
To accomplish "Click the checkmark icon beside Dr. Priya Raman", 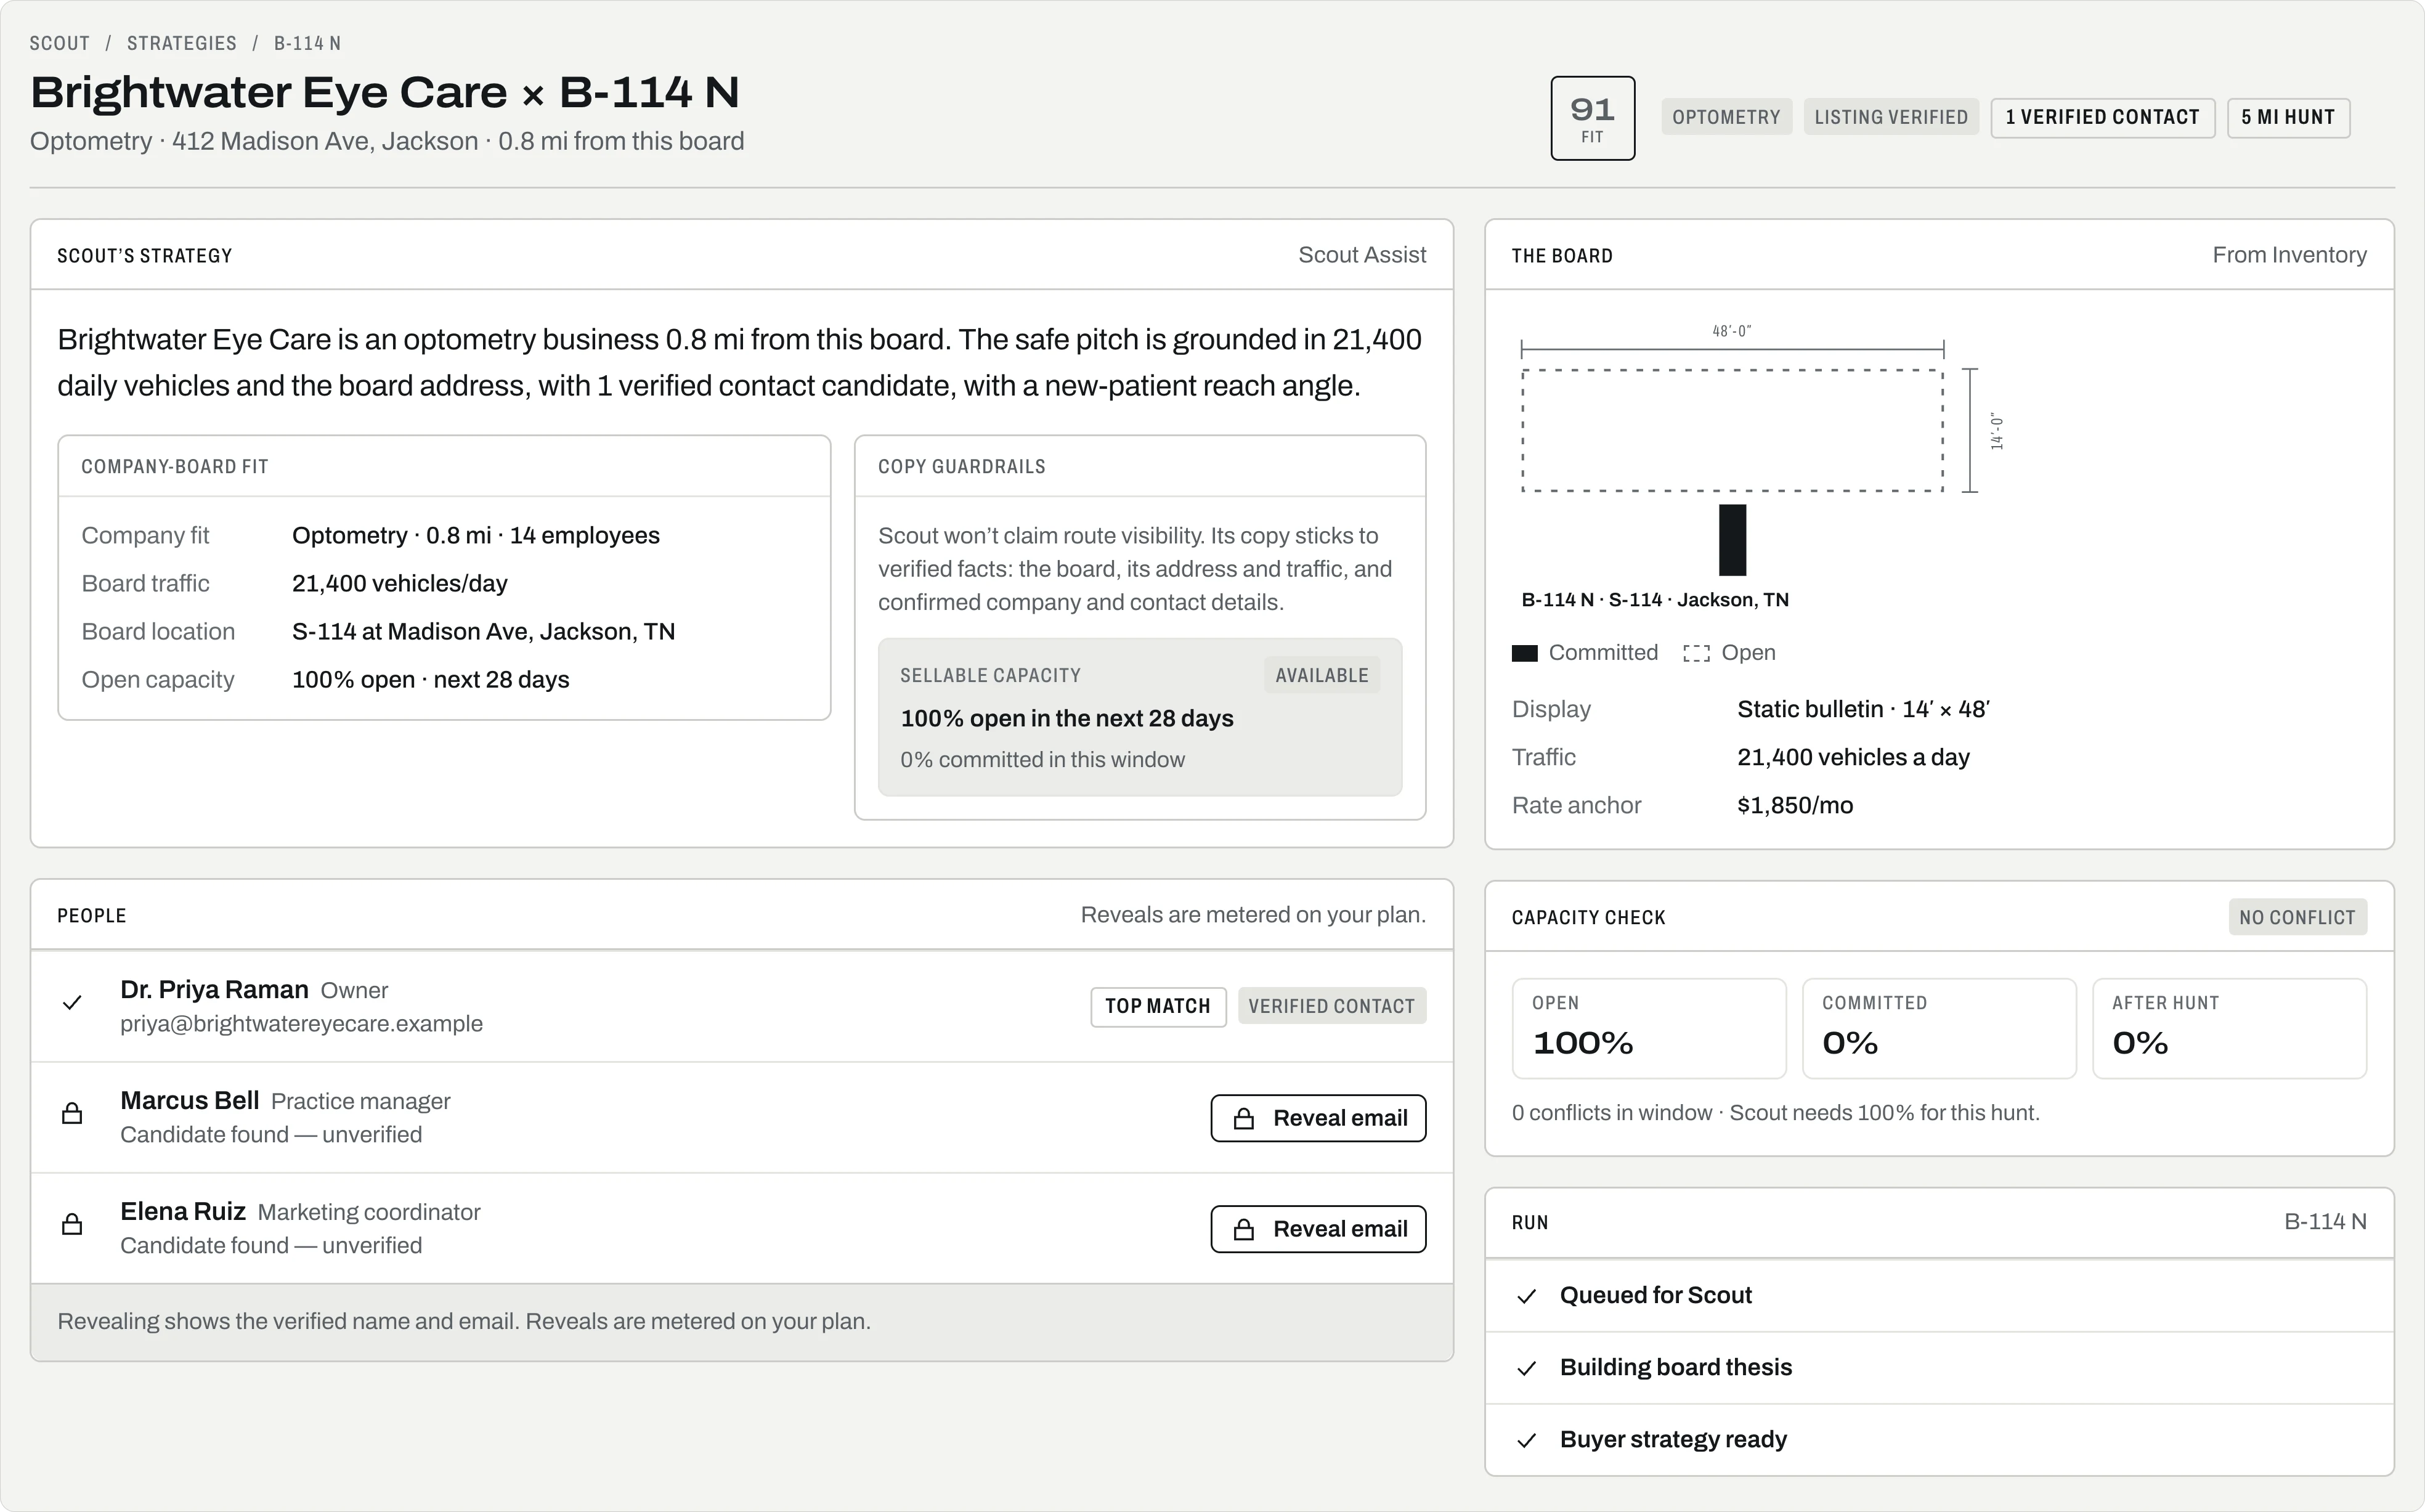I will click(x=72, y=1003).
